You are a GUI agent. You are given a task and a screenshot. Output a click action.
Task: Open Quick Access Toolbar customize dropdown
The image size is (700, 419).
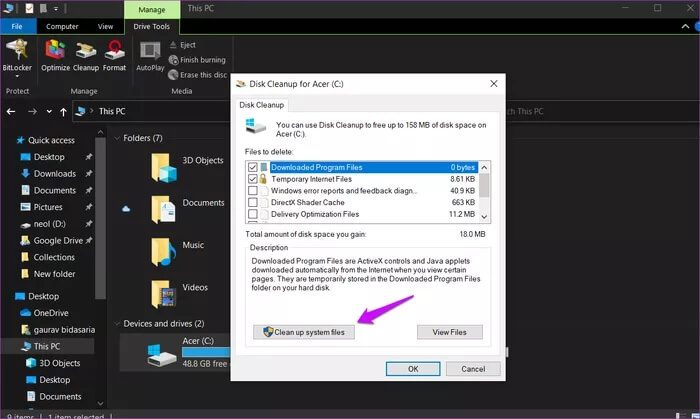56,8
